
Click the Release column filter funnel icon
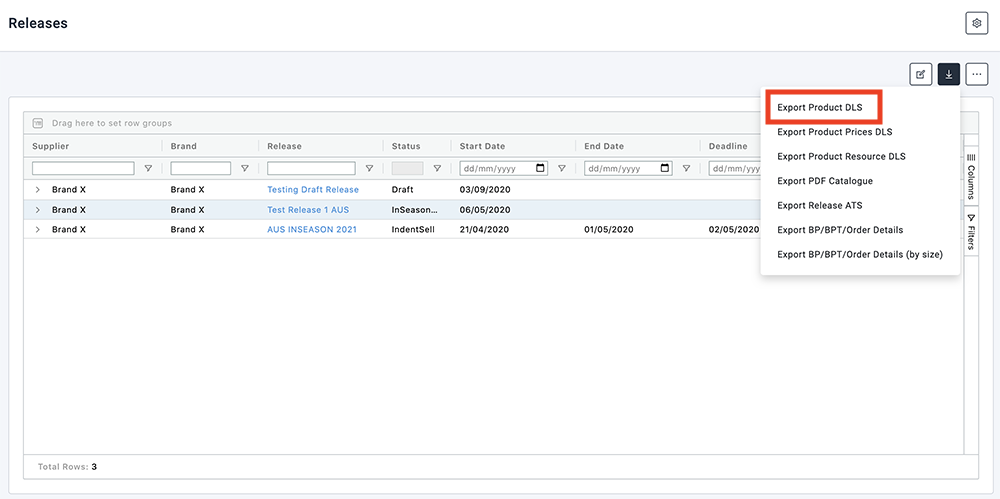(369, 169)
